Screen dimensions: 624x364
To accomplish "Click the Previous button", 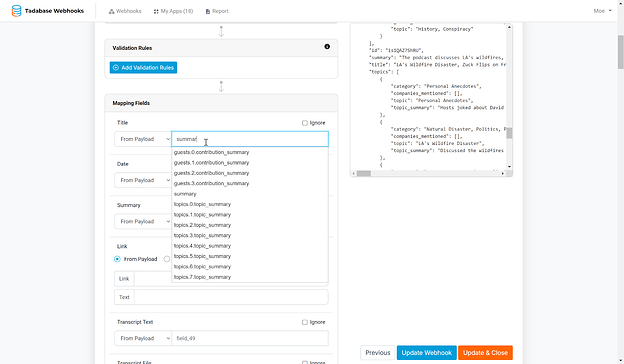I will (378, 352).
